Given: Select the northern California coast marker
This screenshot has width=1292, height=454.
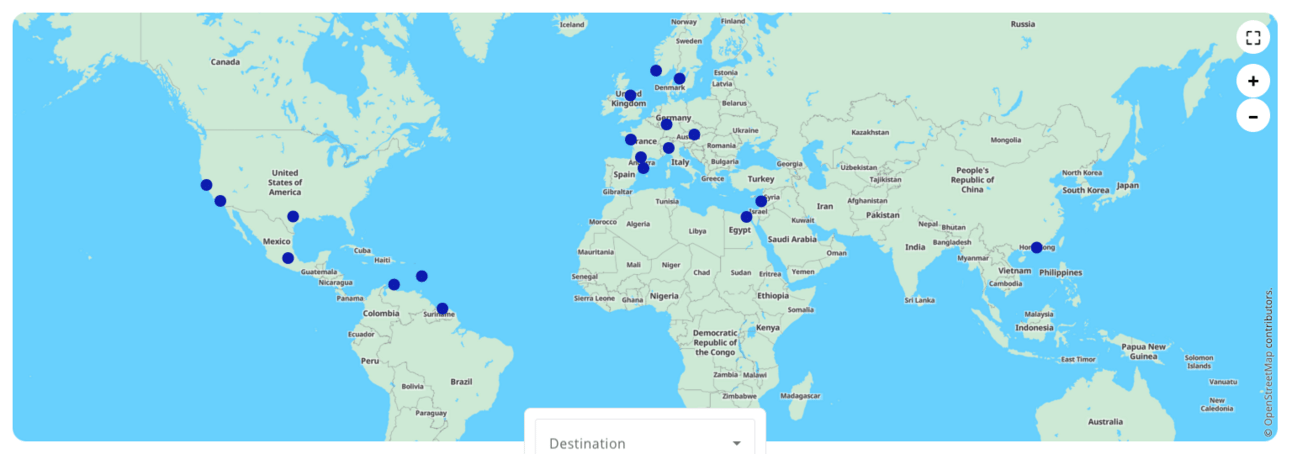Looking at the screenshot, I should (x=206, y=185).
